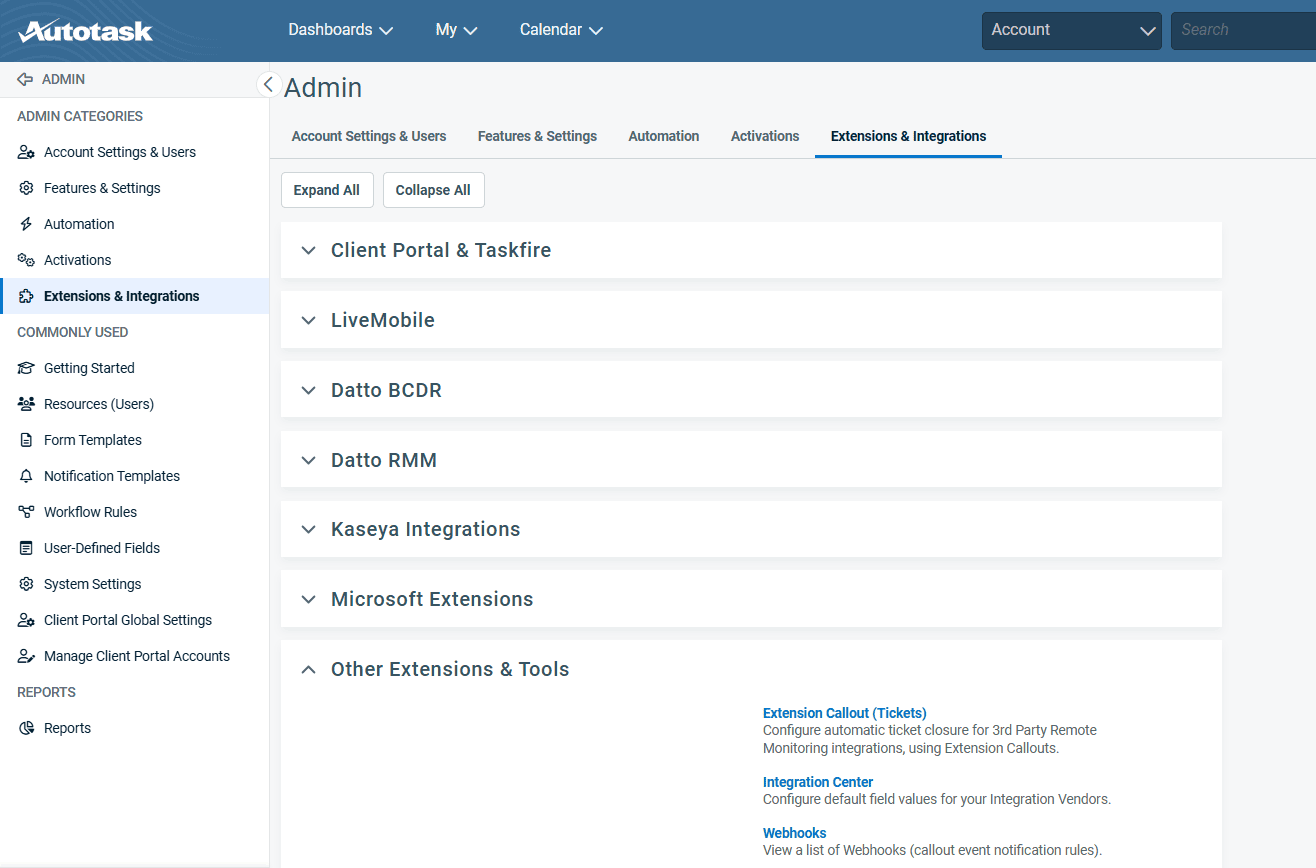This screenshot has width=1316, height=868.
Task: Select the Extensions & Integrations tab
Action: coord(908,136)
